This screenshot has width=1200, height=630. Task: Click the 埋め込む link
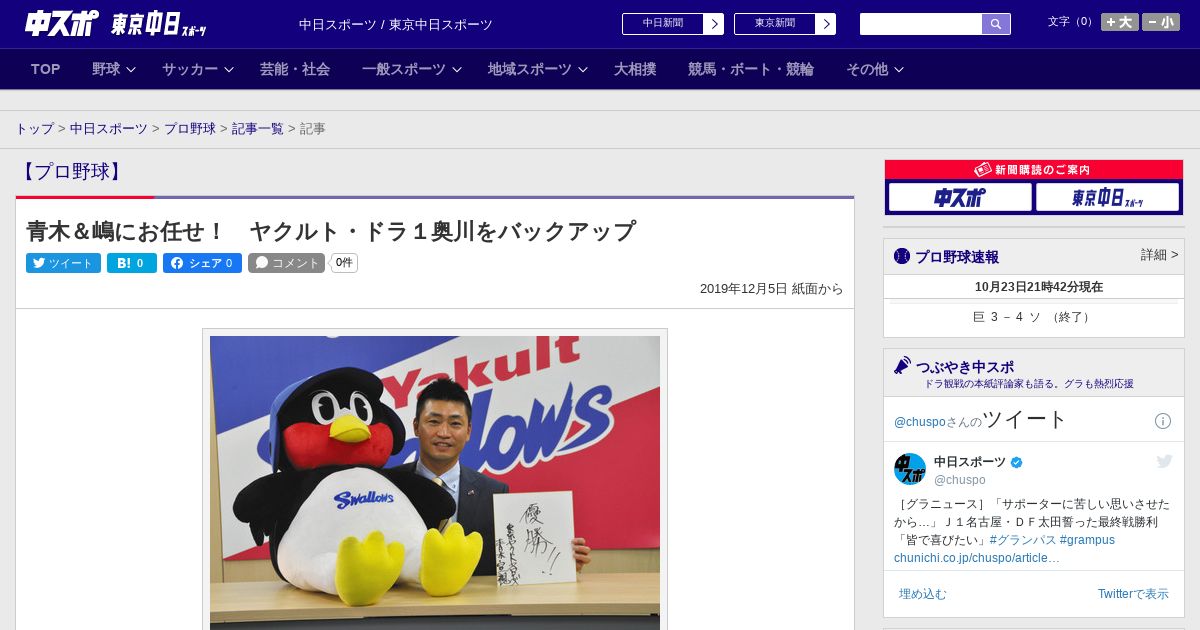coord(922,594)
